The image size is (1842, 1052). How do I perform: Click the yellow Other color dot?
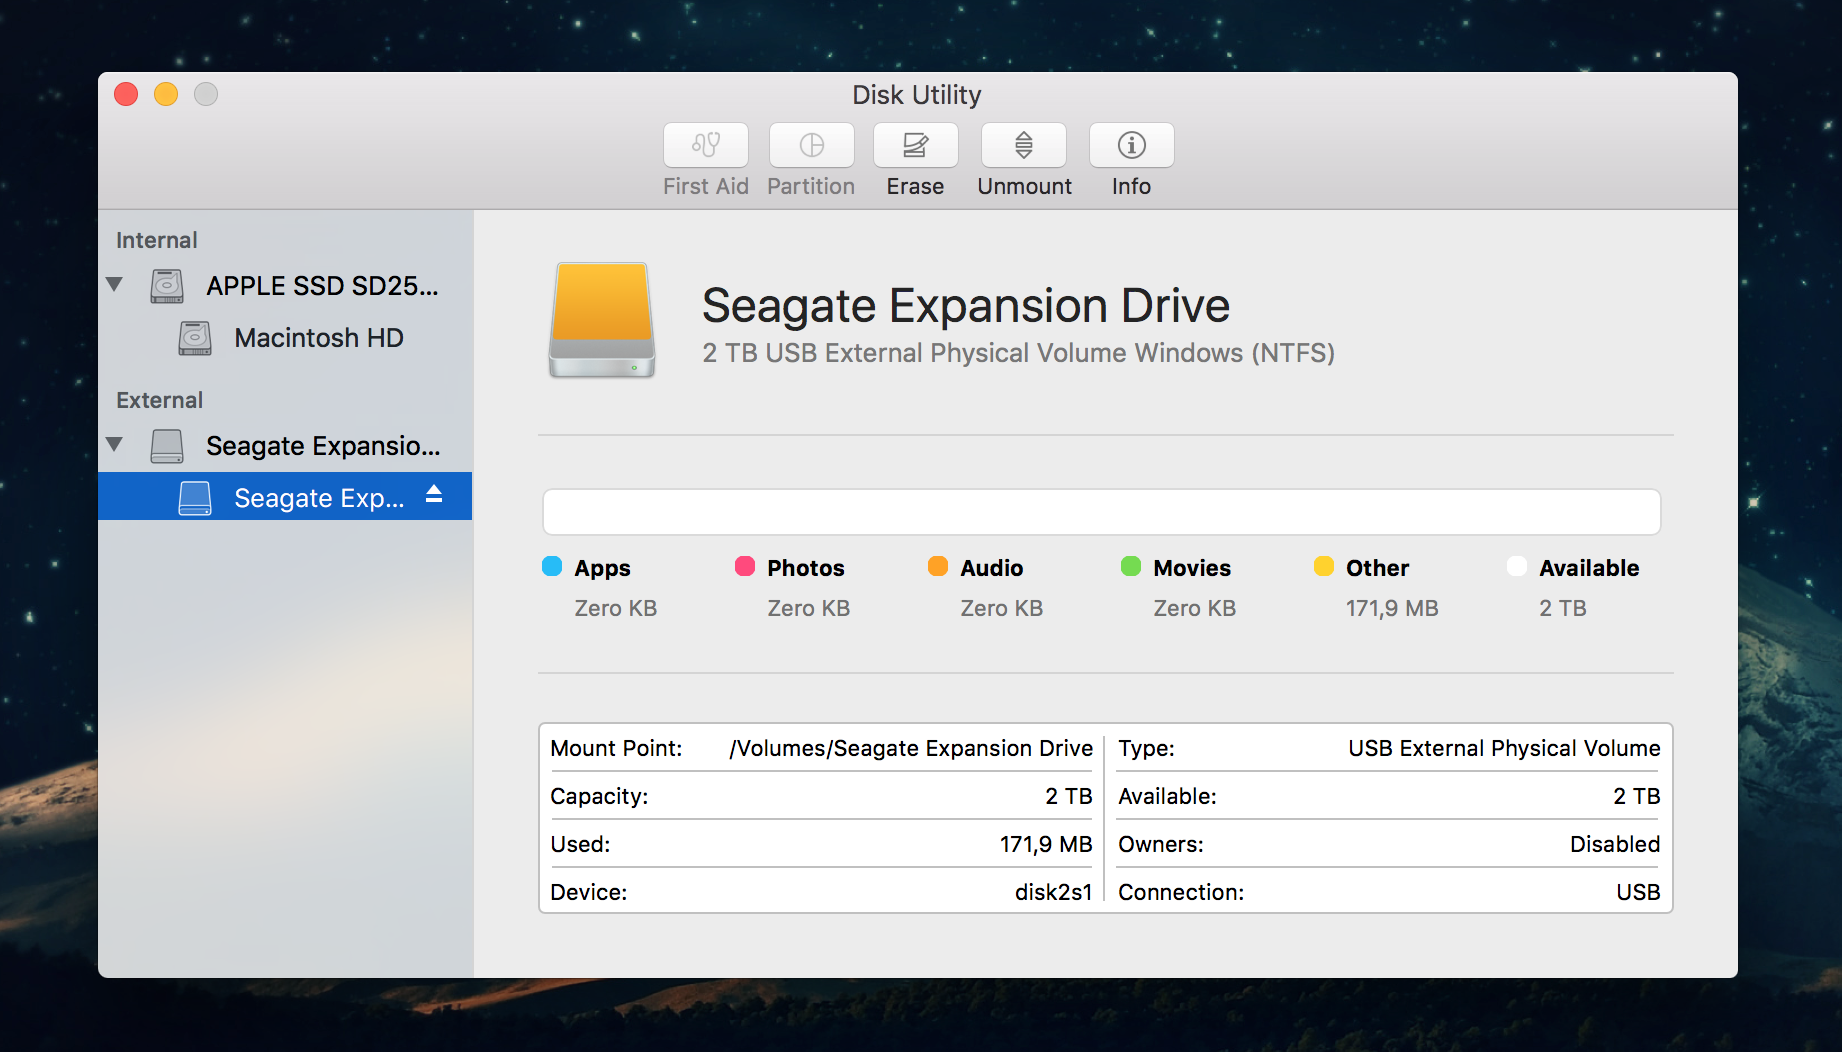(x=1324, y=566)
